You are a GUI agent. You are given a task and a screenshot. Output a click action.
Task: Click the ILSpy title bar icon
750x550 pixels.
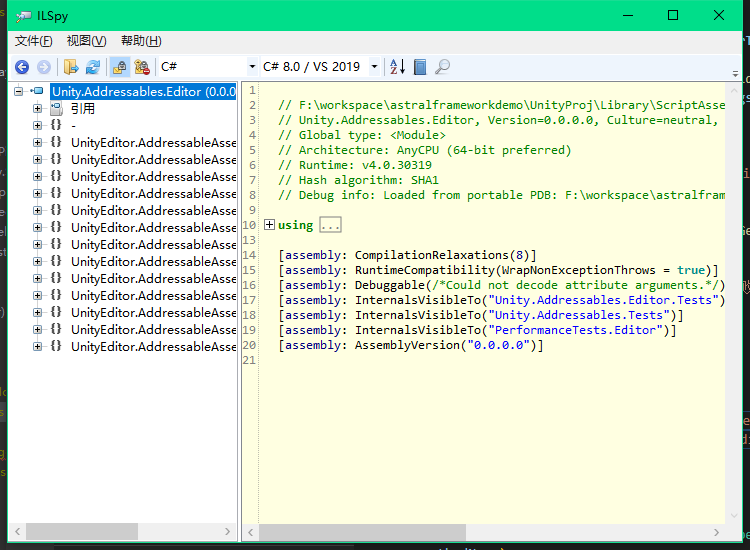23,16
